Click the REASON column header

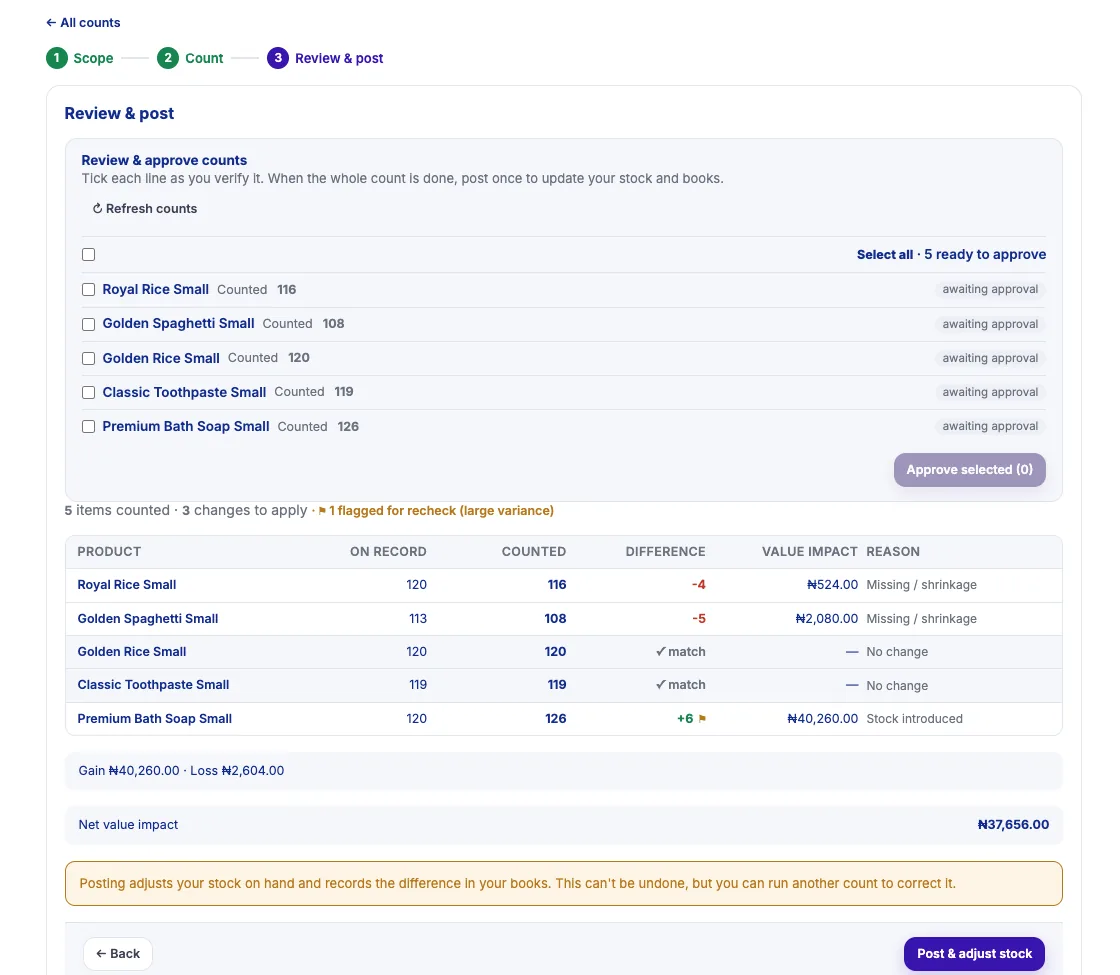[893, 551]
